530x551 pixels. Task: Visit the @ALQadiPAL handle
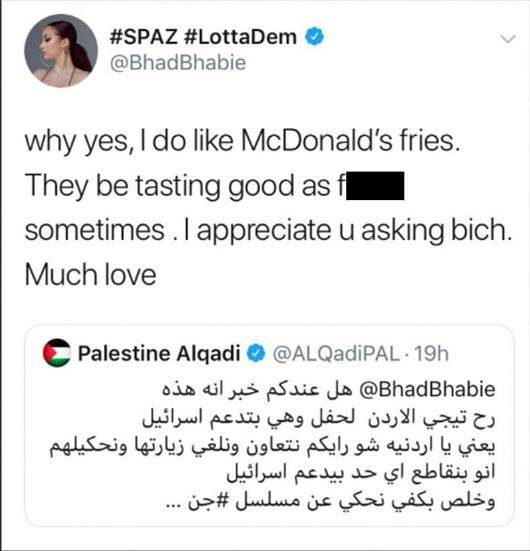(336, 354)
